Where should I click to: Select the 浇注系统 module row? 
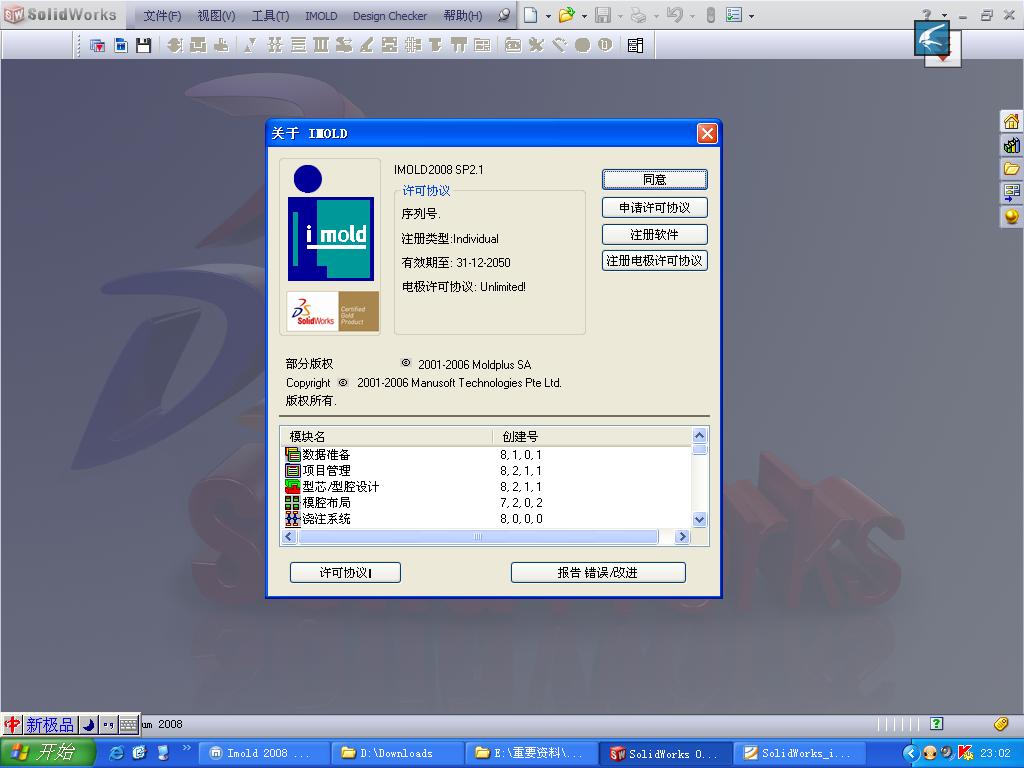pos(486,519)
